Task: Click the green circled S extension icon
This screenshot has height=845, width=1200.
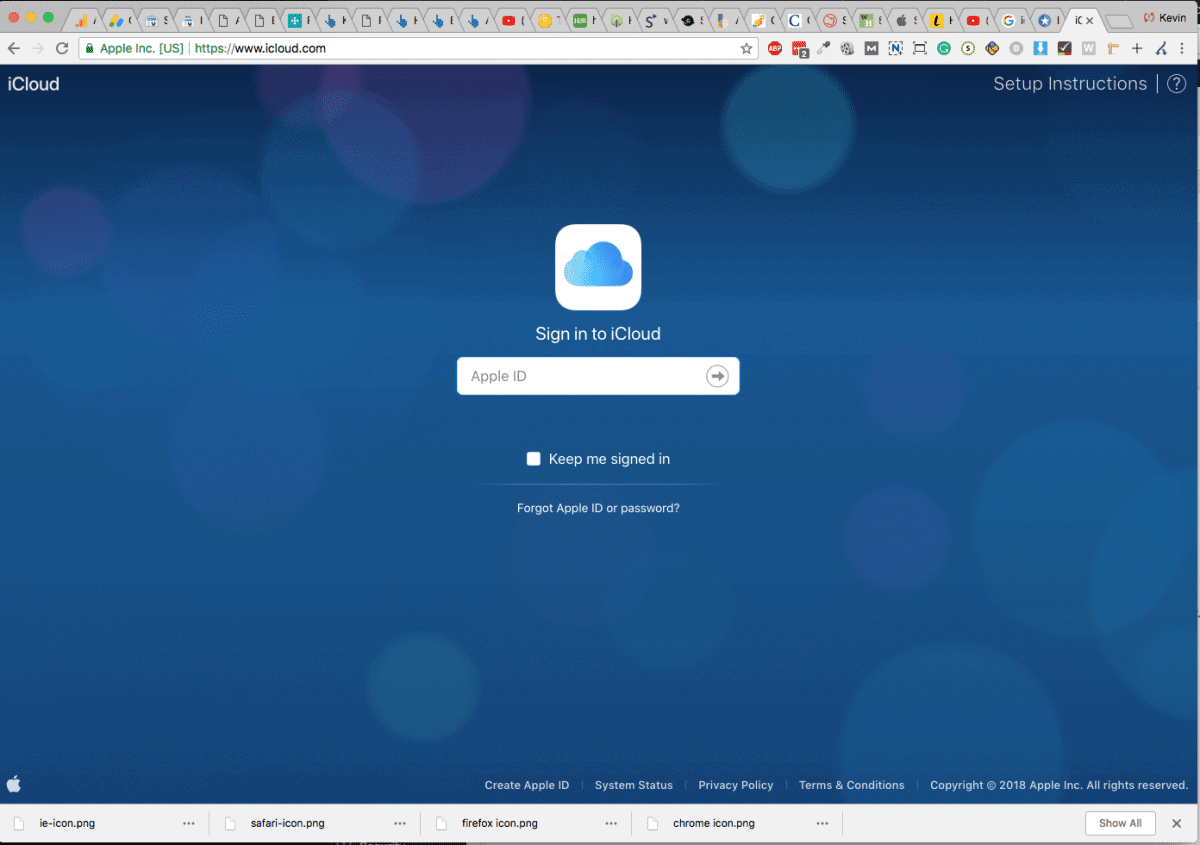Action: 968,48
